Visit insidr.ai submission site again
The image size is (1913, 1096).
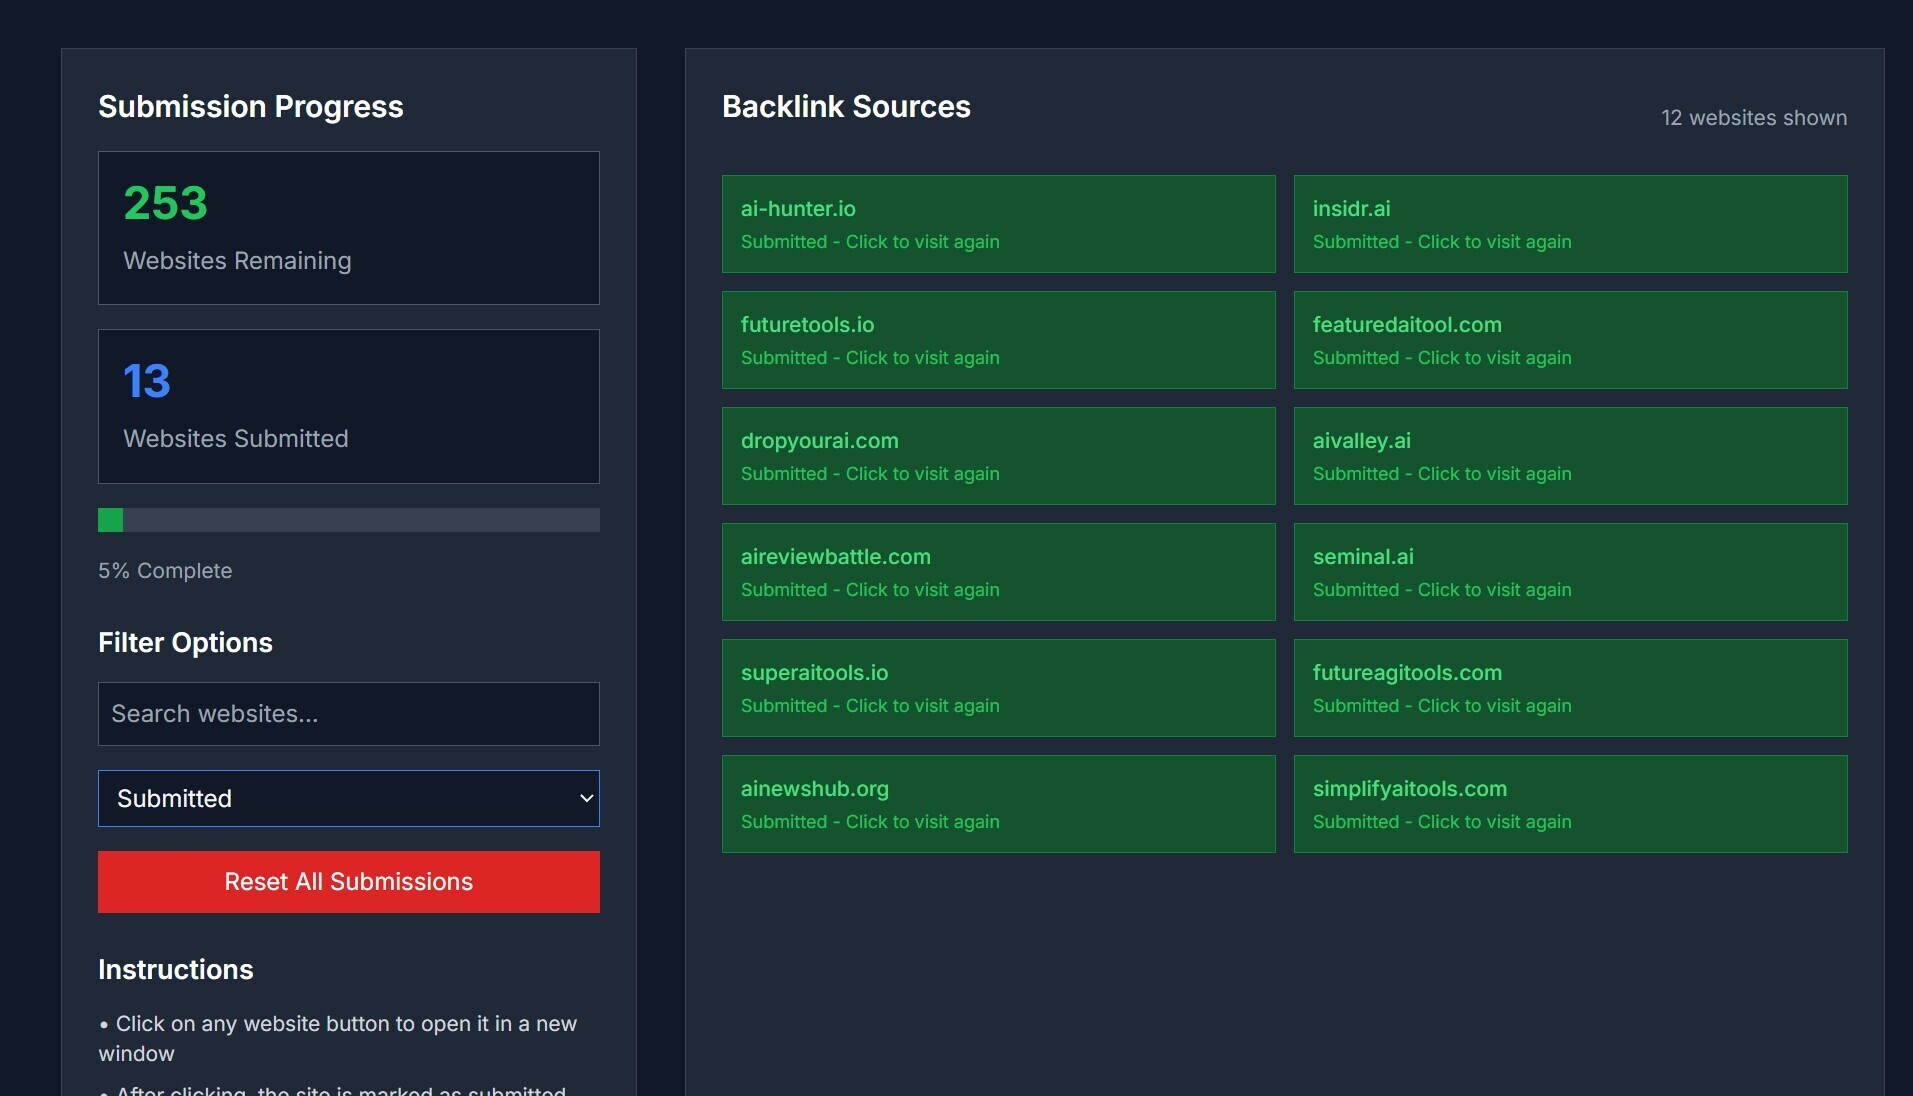pos(1570,224)
